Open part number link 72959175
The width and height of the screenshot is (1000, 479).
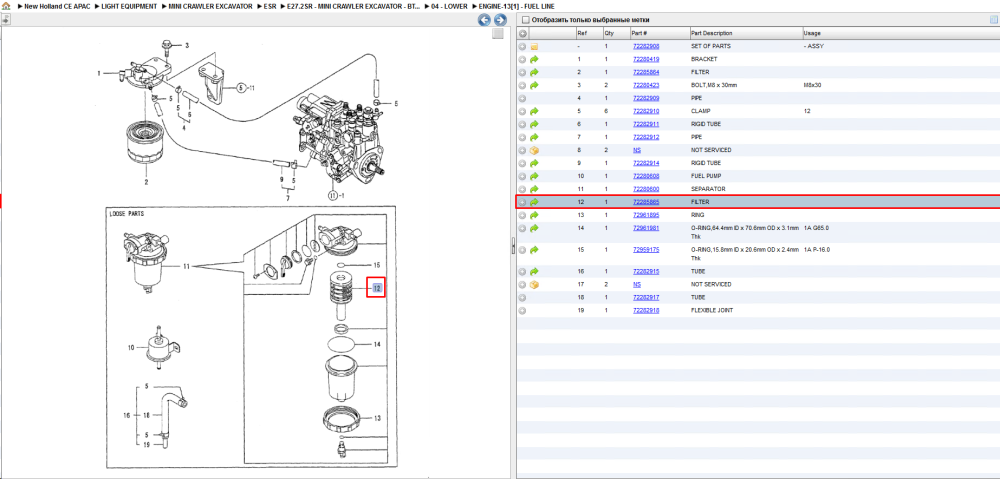(x=645, y=249)
